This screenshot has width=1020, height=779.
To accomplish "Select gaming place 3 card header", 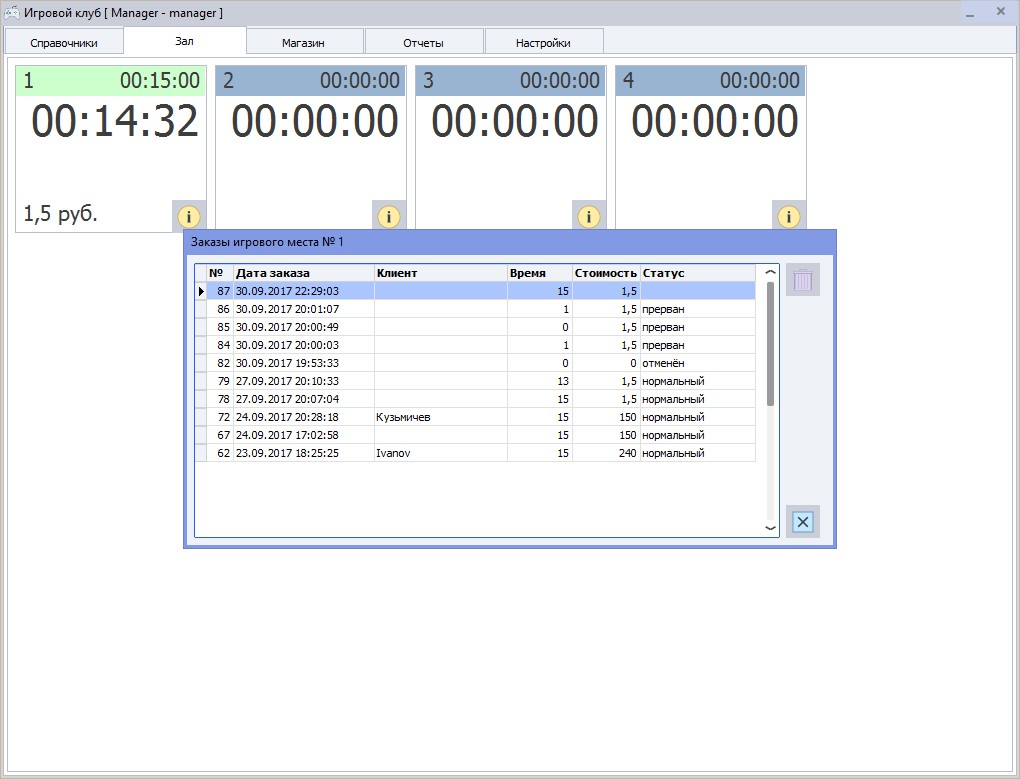I will click(511, 81).
